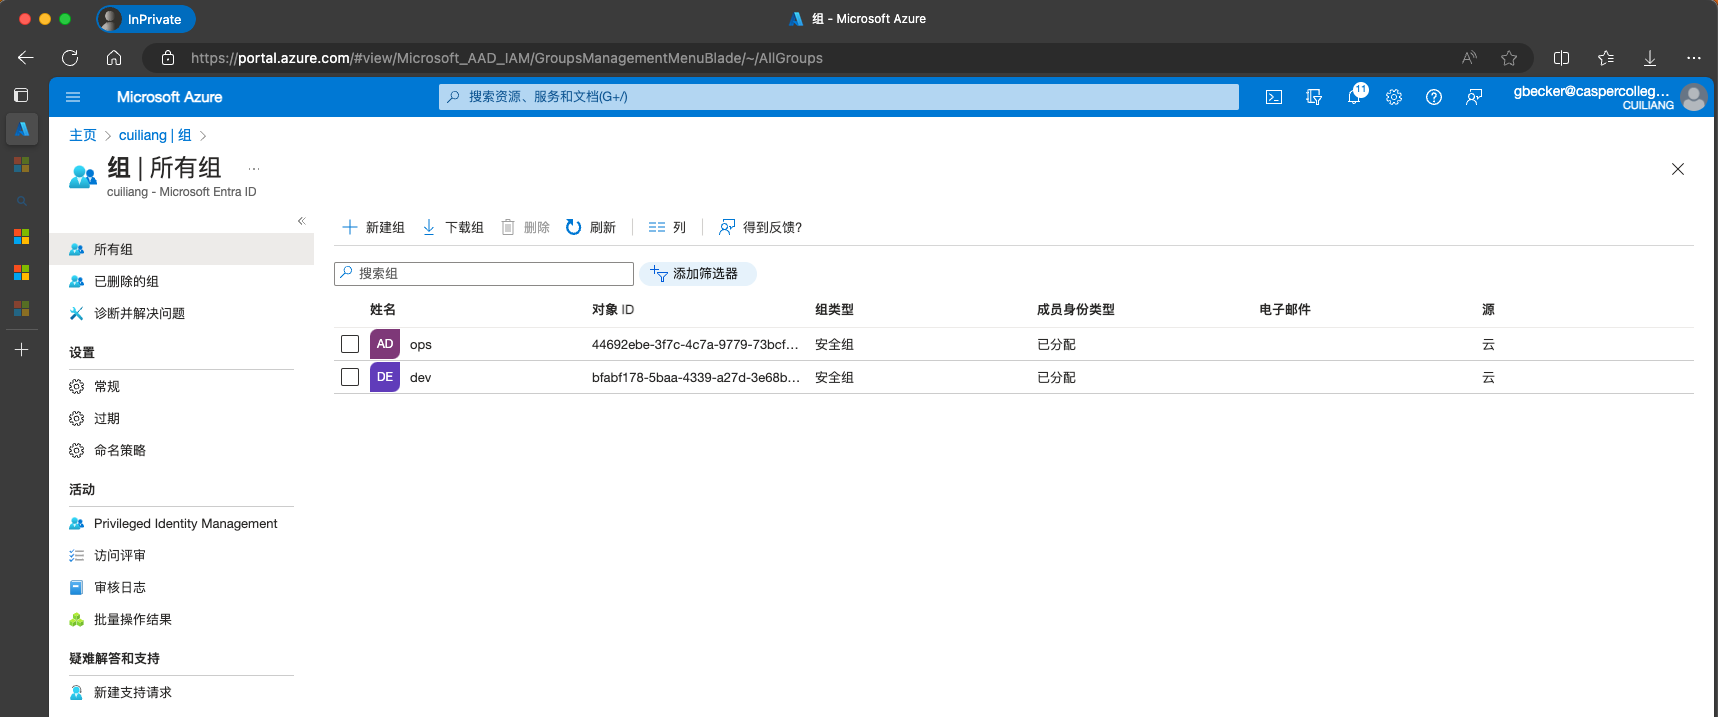Click the 新建组 toolbar button
This screenshot has height=717, width=1718.
tap(373, 227)
